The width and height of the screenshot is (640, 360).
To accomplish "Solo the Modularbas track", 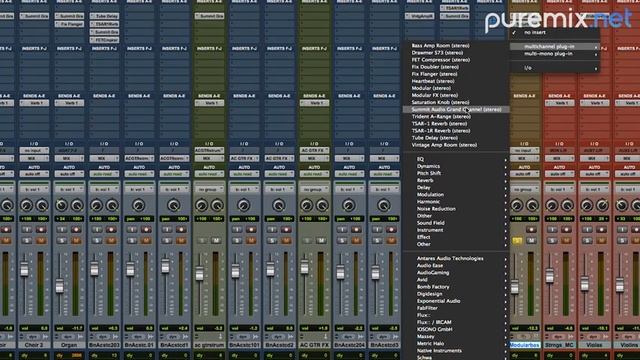I will click(x=517, y=240).
